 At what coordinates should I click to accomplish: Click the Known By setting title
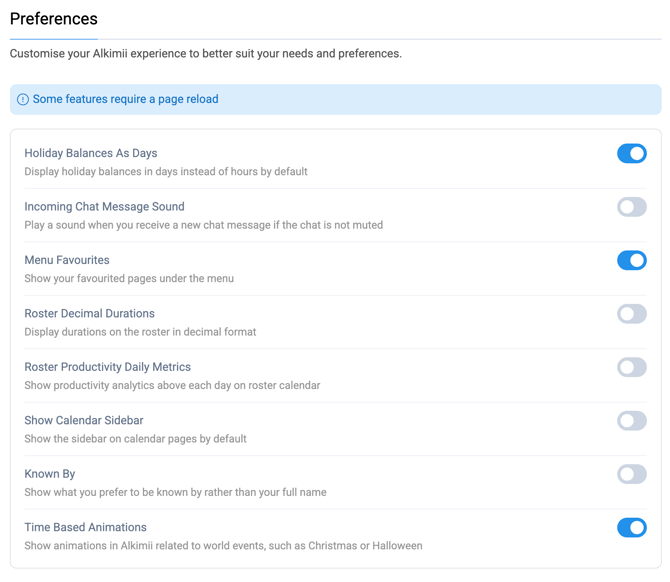(x=50, y=474)
